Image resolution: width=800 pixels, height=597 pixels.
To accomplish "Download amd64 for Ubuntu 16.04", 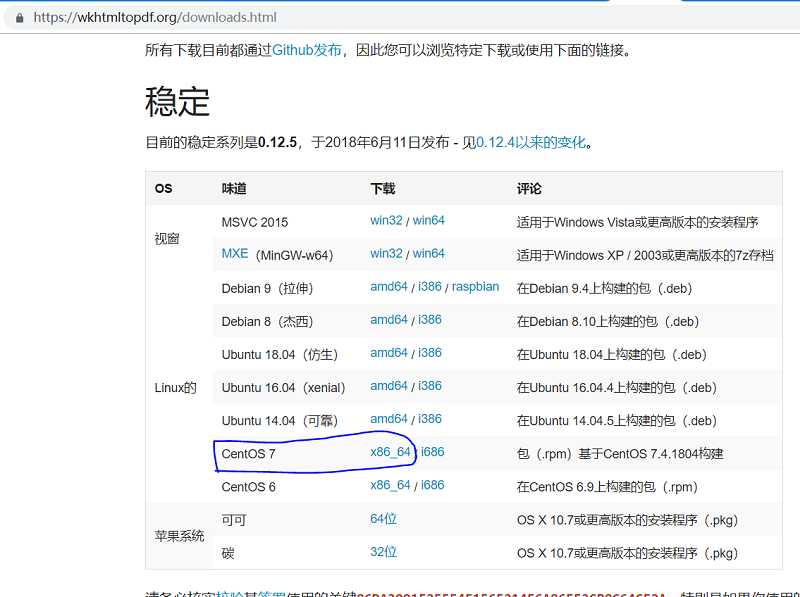I will (389, 386).
